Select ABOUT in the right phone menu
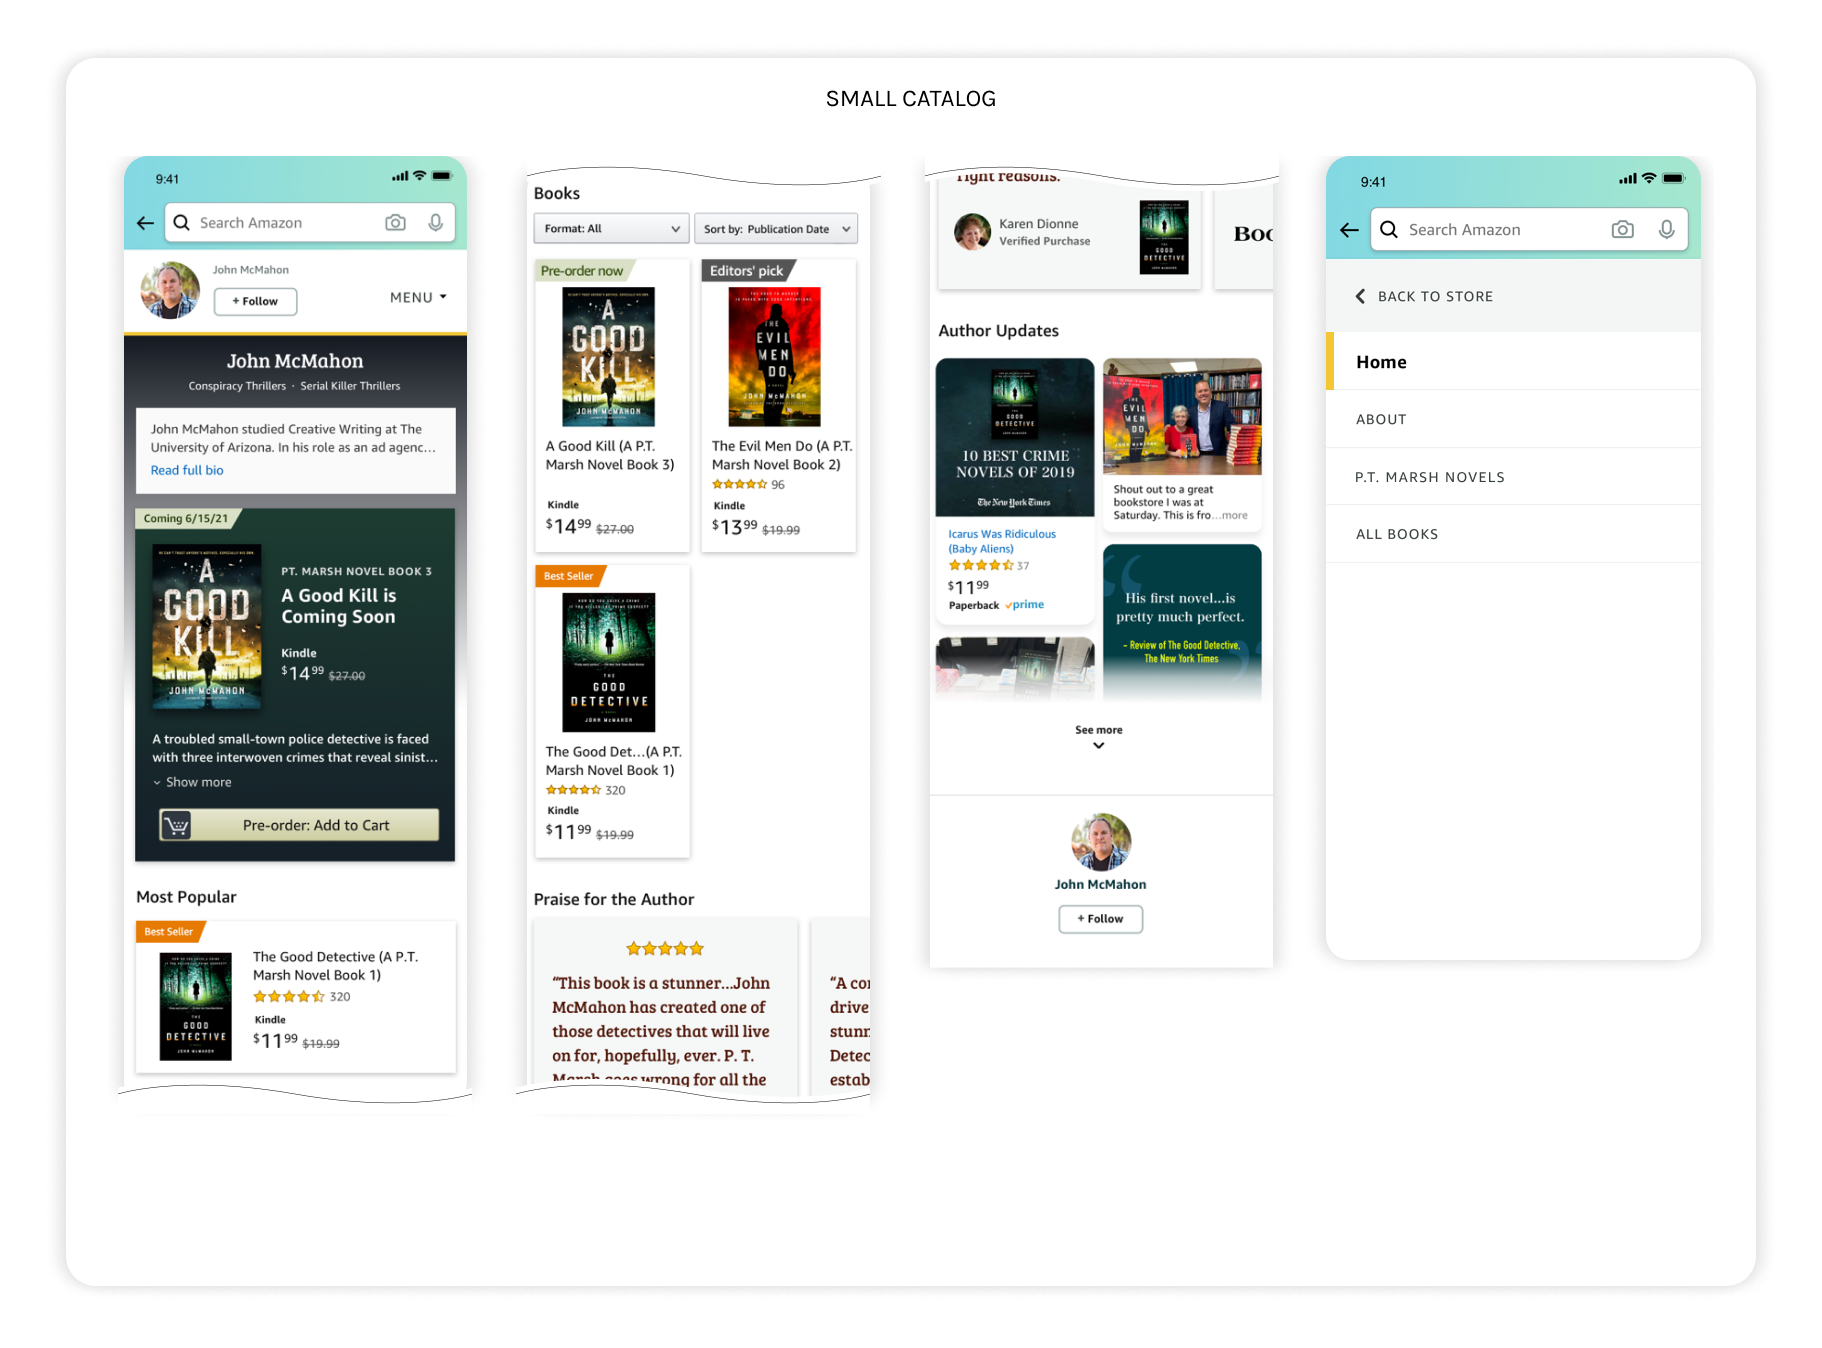Viewport: 1822px width, 1348px height. [x=1513, y=419]
